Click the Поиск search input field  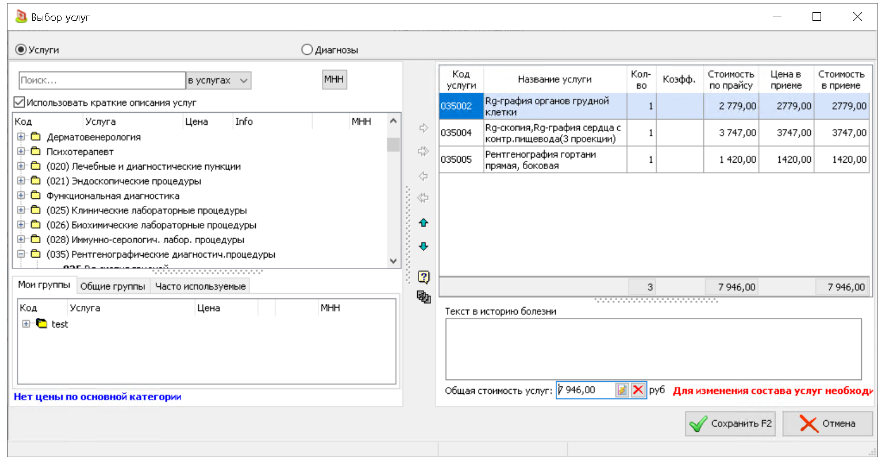pos(100,80)
